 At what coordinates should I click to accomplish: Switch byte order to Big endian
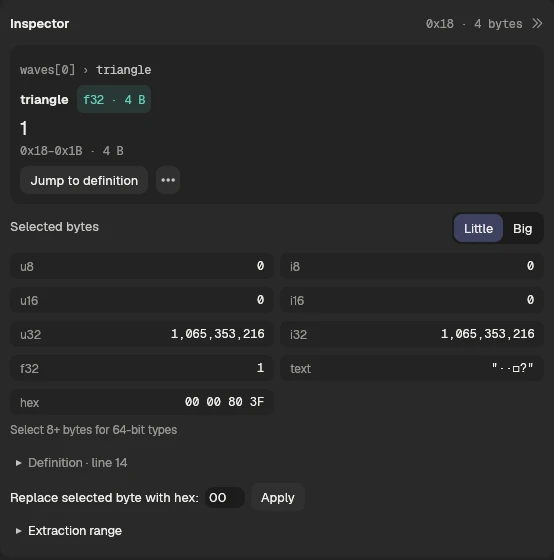point(523,228)
